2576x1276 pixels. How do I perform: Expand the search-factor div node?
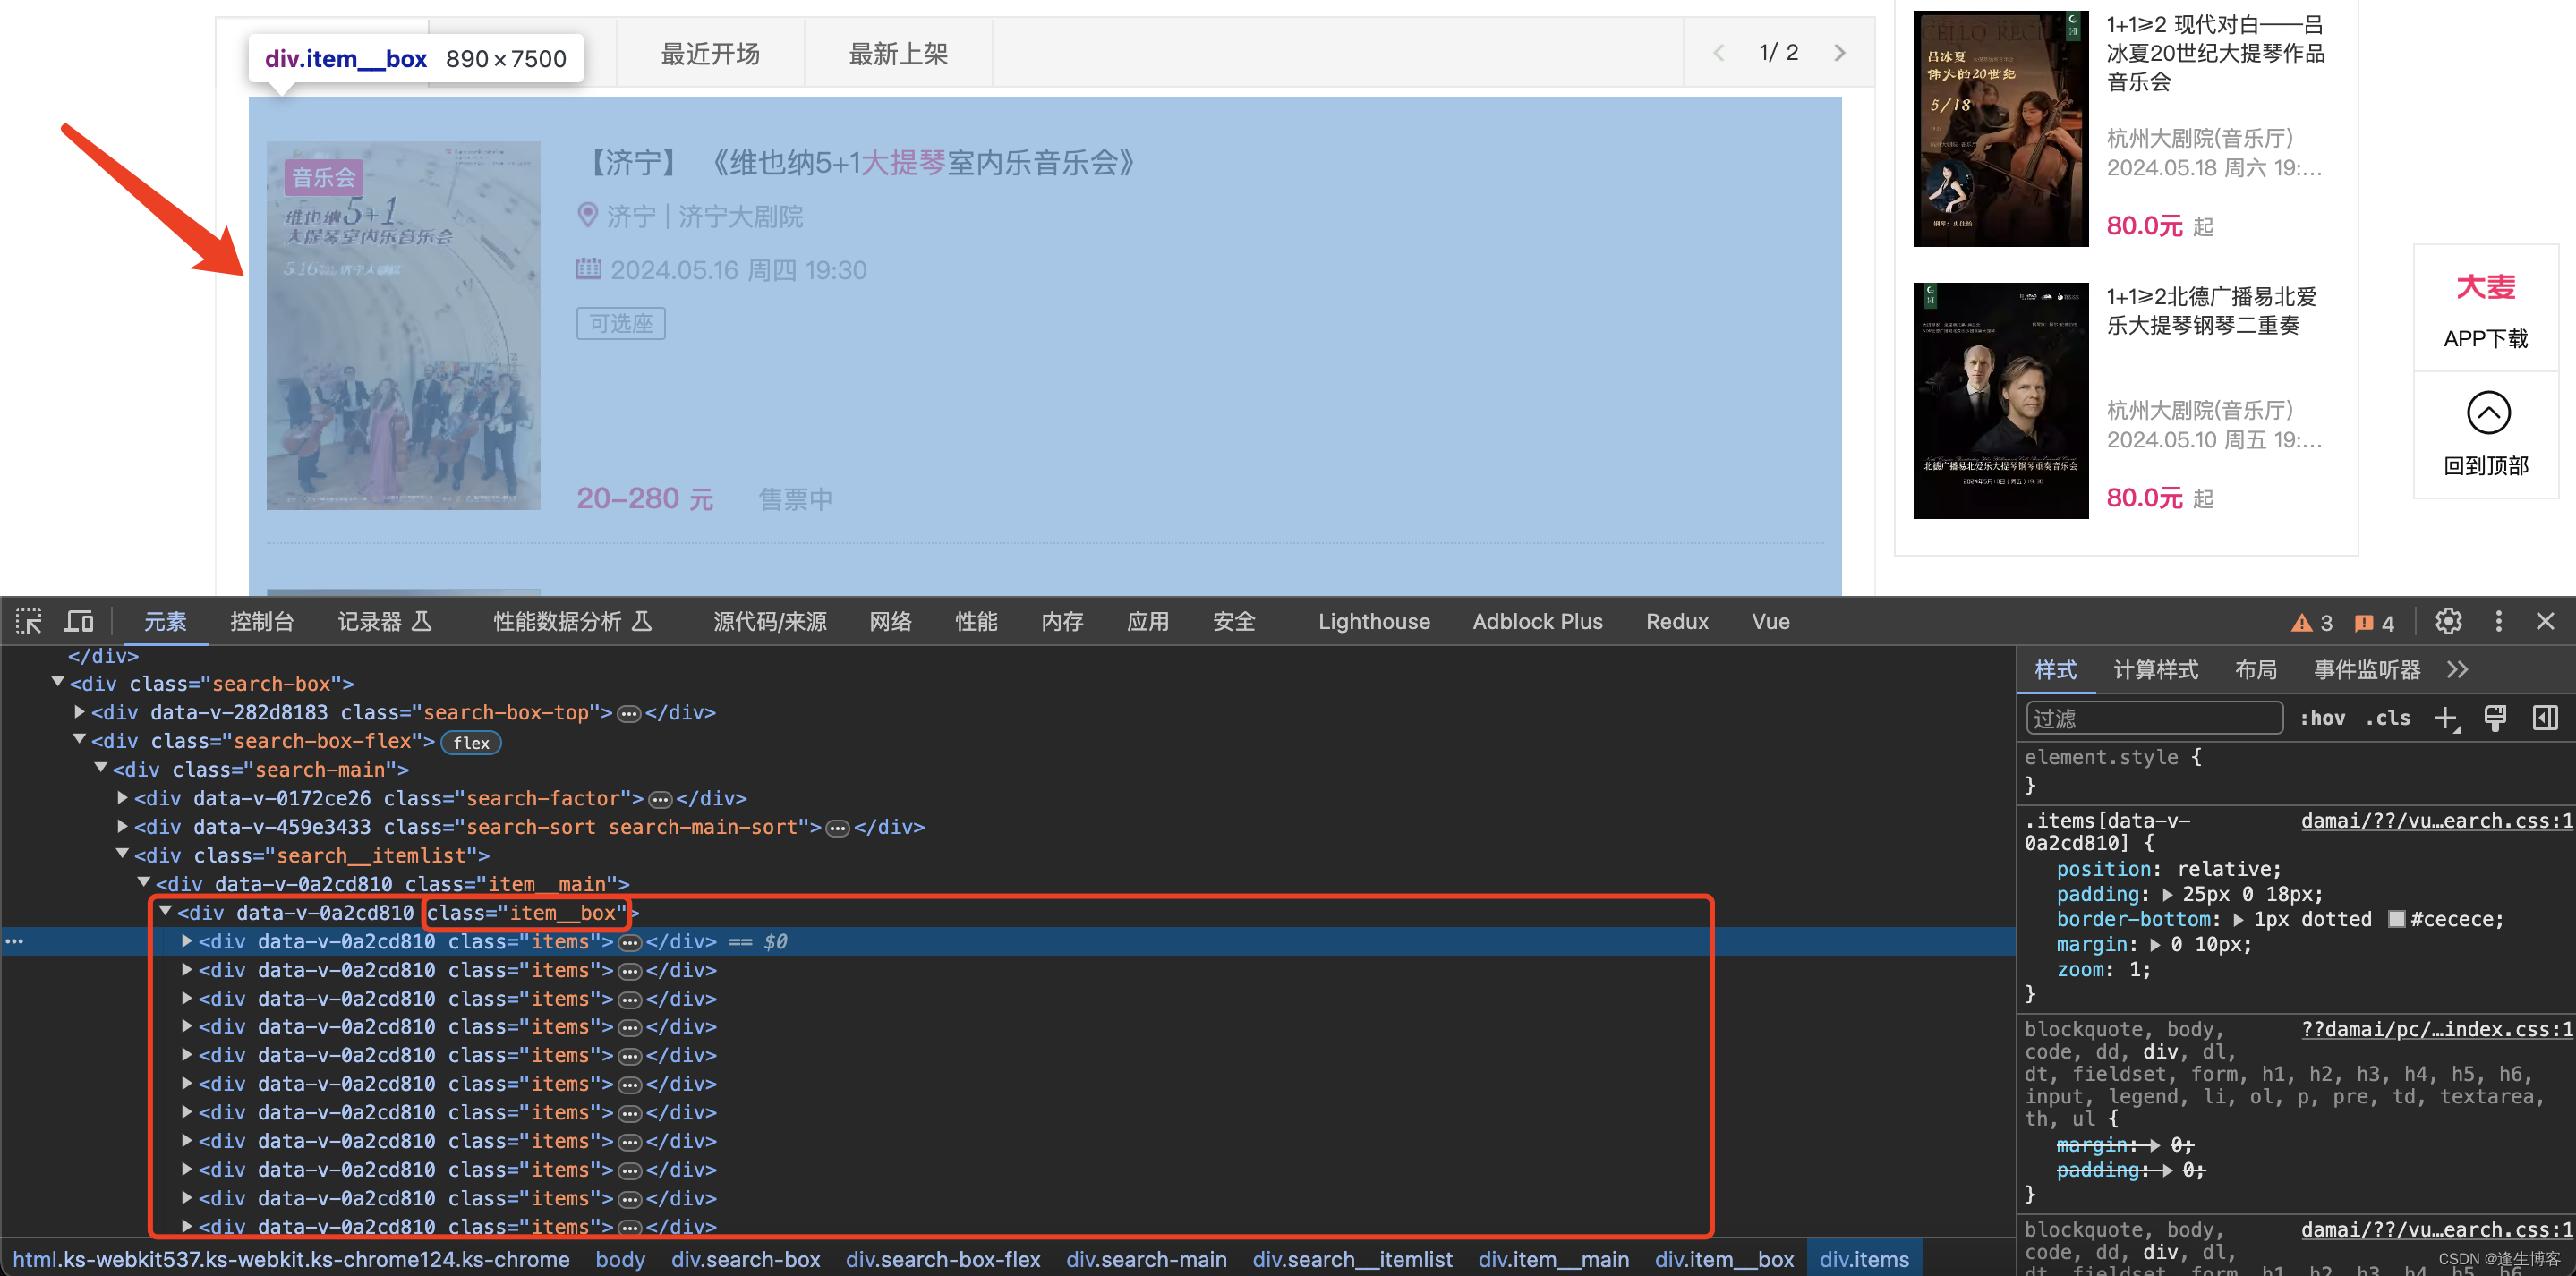(x=122, y=798)
